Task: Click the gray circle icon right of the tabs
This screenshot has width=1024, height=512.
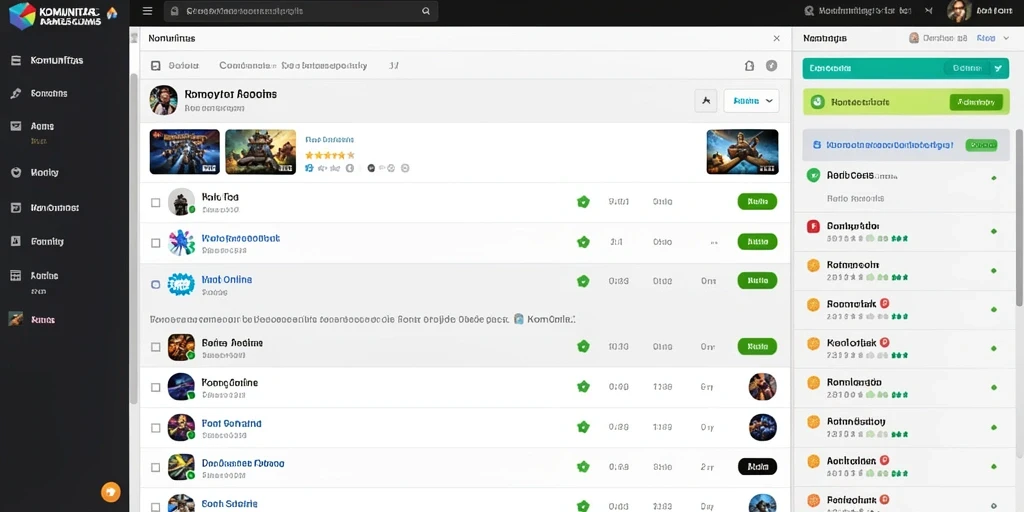Action: (x=771, y=65)
